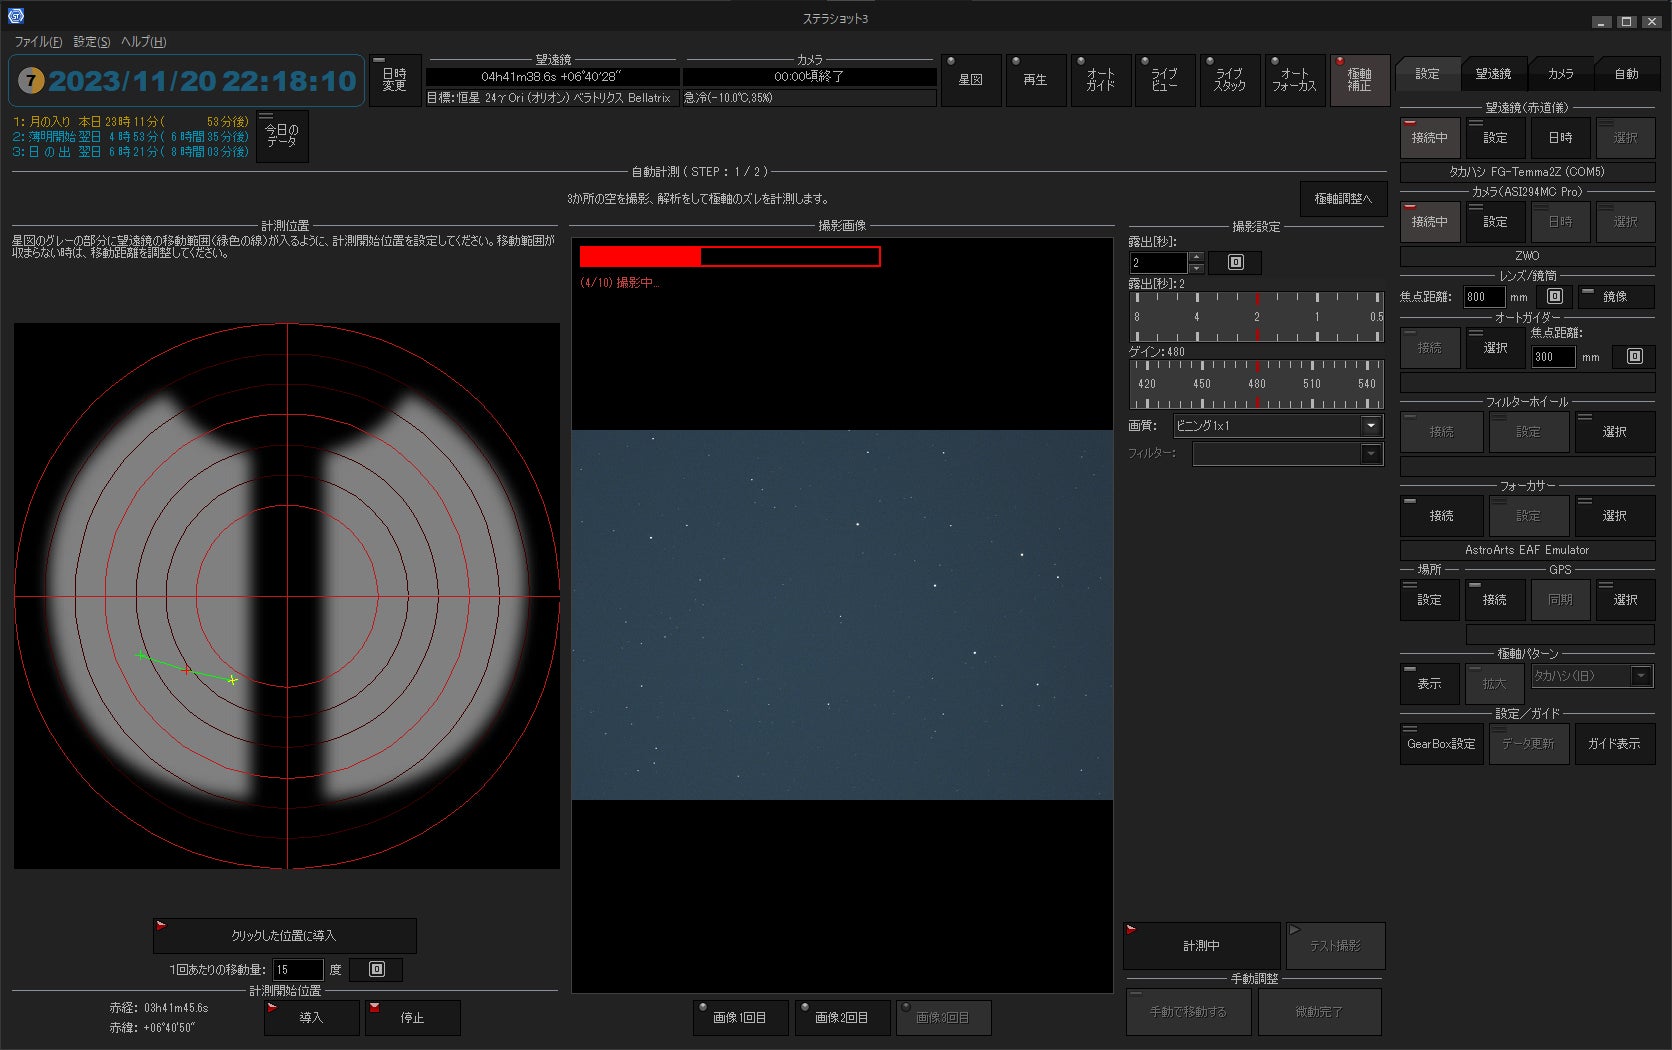Open the オートガイド panel
Screen dimensions: 1672x1050
click(x=1100, y=80)
